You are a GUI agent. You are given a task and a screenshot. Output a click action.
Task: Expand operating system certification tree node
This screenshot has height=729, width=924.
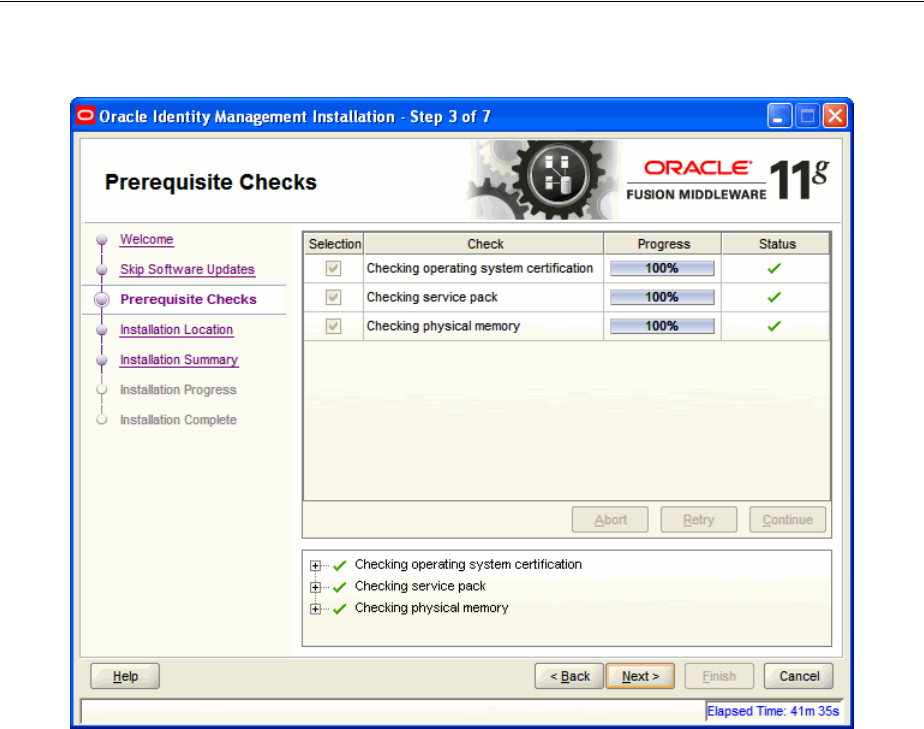point(316,566)
